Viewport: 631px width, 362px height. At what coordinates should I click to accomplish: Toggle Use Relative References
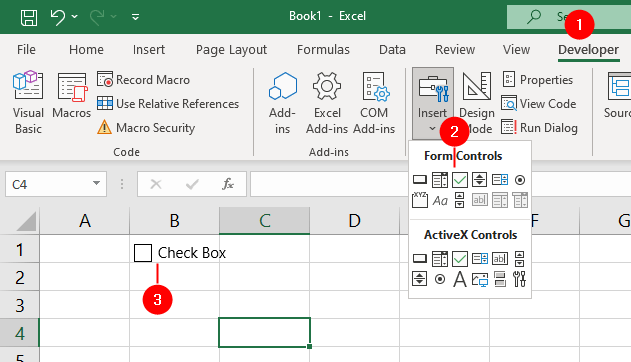coord(168,104)
